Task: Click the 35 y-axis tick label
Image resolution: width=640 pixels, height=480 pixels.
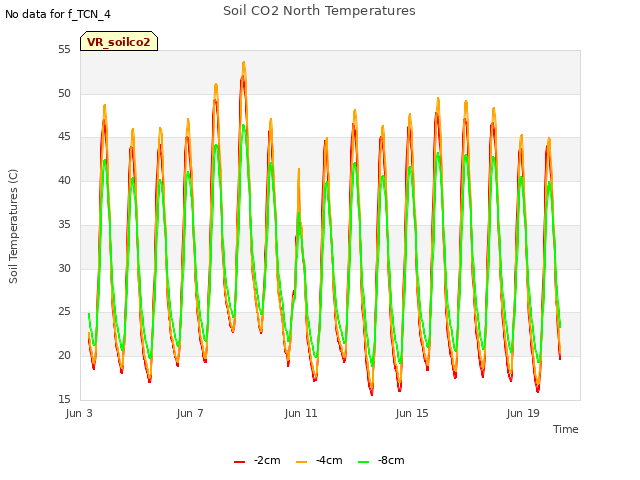Action: 64,224
